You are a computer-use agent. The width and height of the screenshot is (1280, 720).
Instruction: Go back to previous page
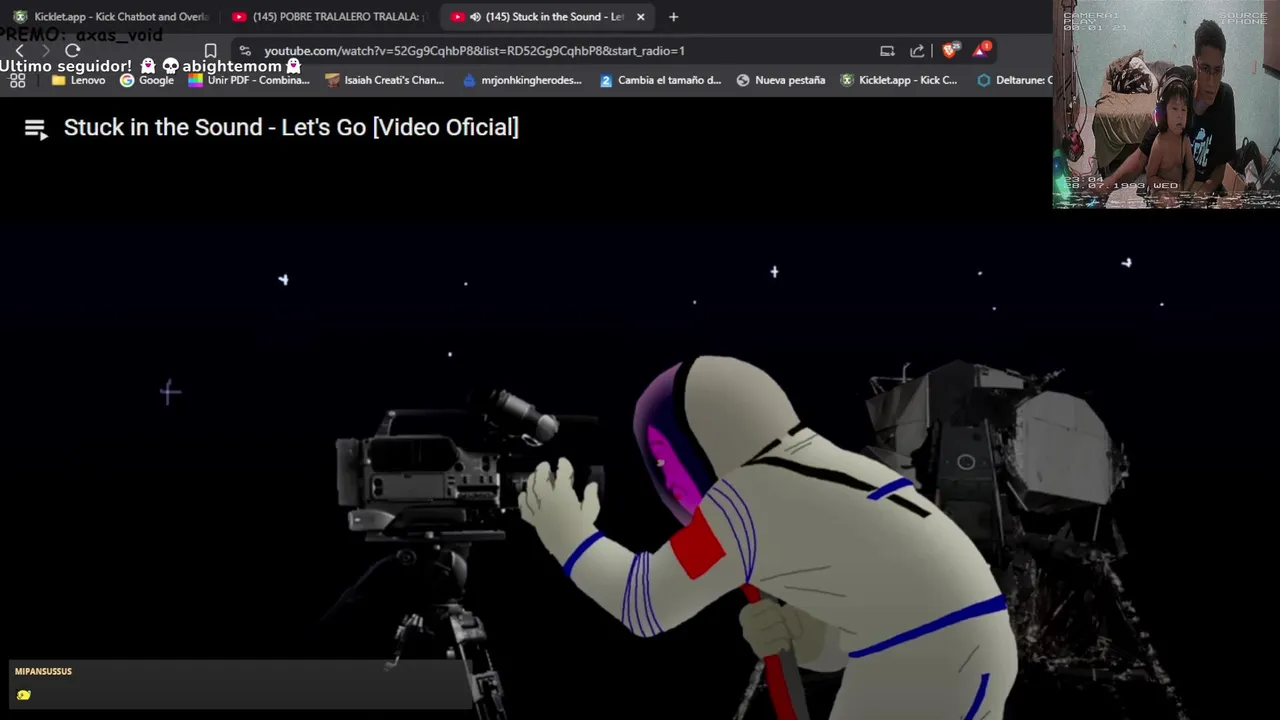coord(19,51)
